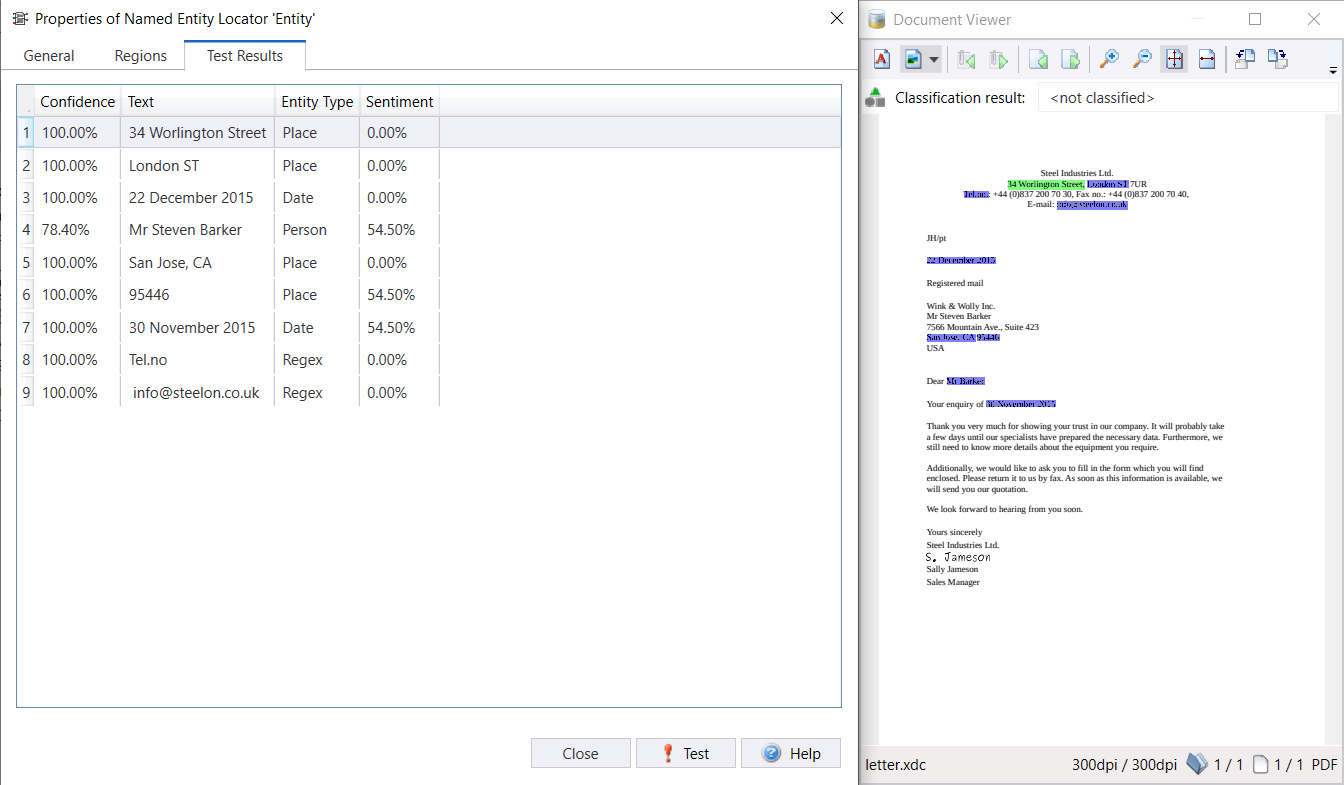Expand the toolbar overflow options

1332,70
